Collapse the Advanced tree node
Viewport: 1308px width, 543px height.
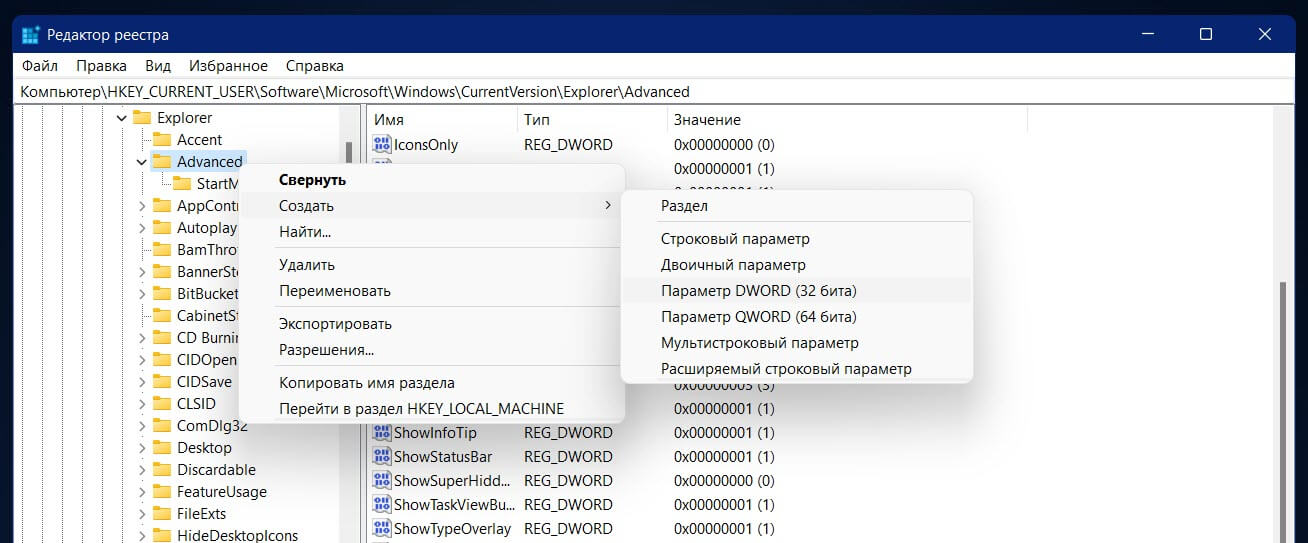pos(141,162)
